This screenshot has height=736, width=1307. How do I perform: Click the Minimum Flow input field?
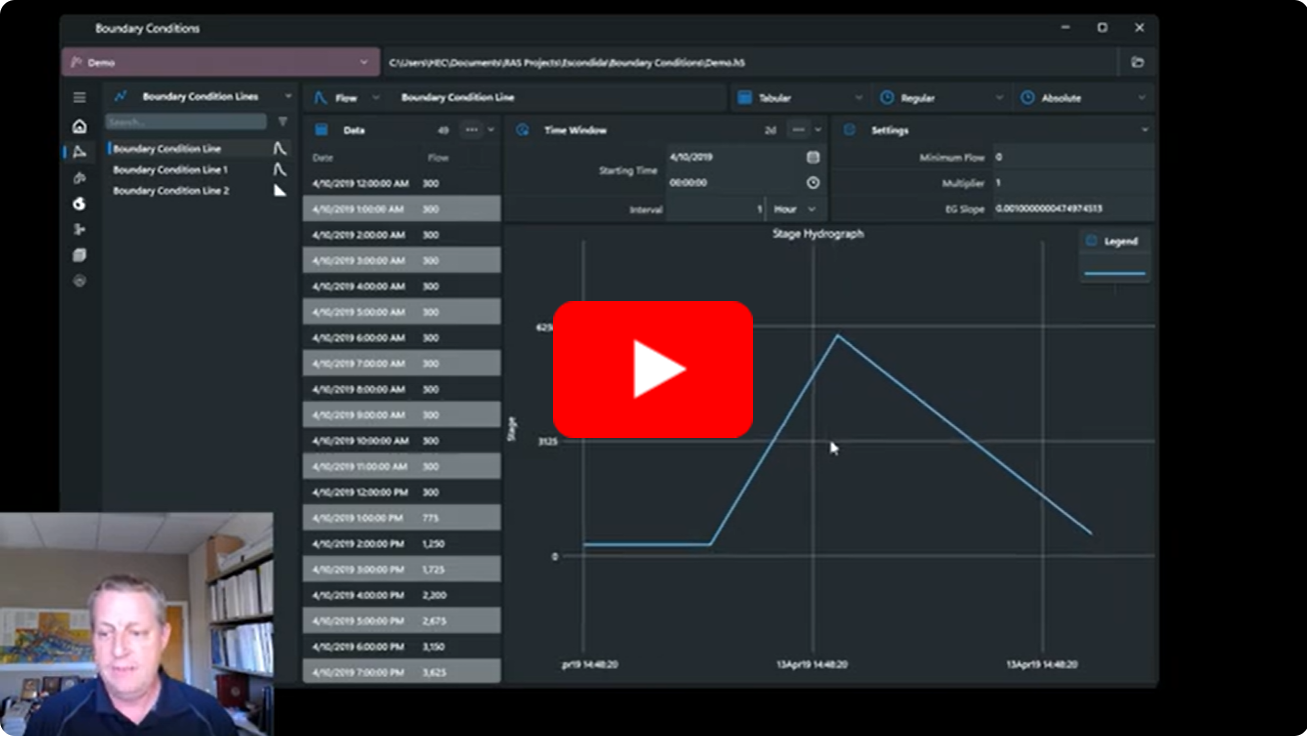tap(1072, 157)
